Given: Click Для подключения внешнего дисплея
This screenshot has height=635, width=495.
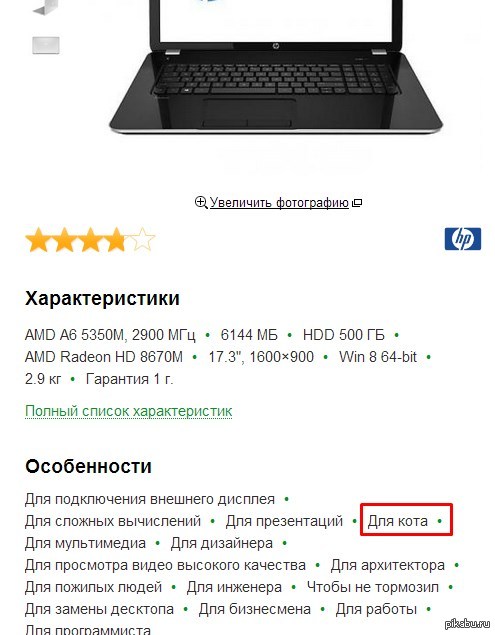Looking at the screenshot, I should (149, 499).
